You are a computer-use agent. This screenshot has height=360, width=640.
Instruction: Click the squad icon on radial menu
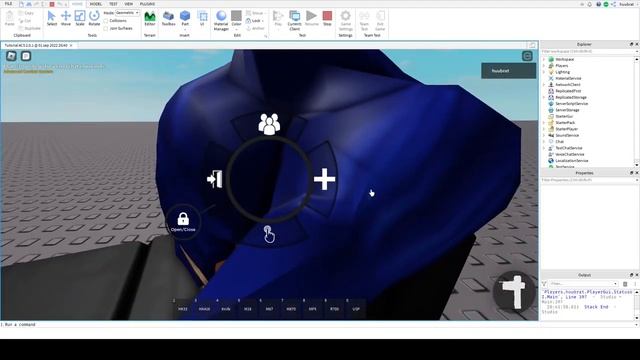click(x=269, y=124)
